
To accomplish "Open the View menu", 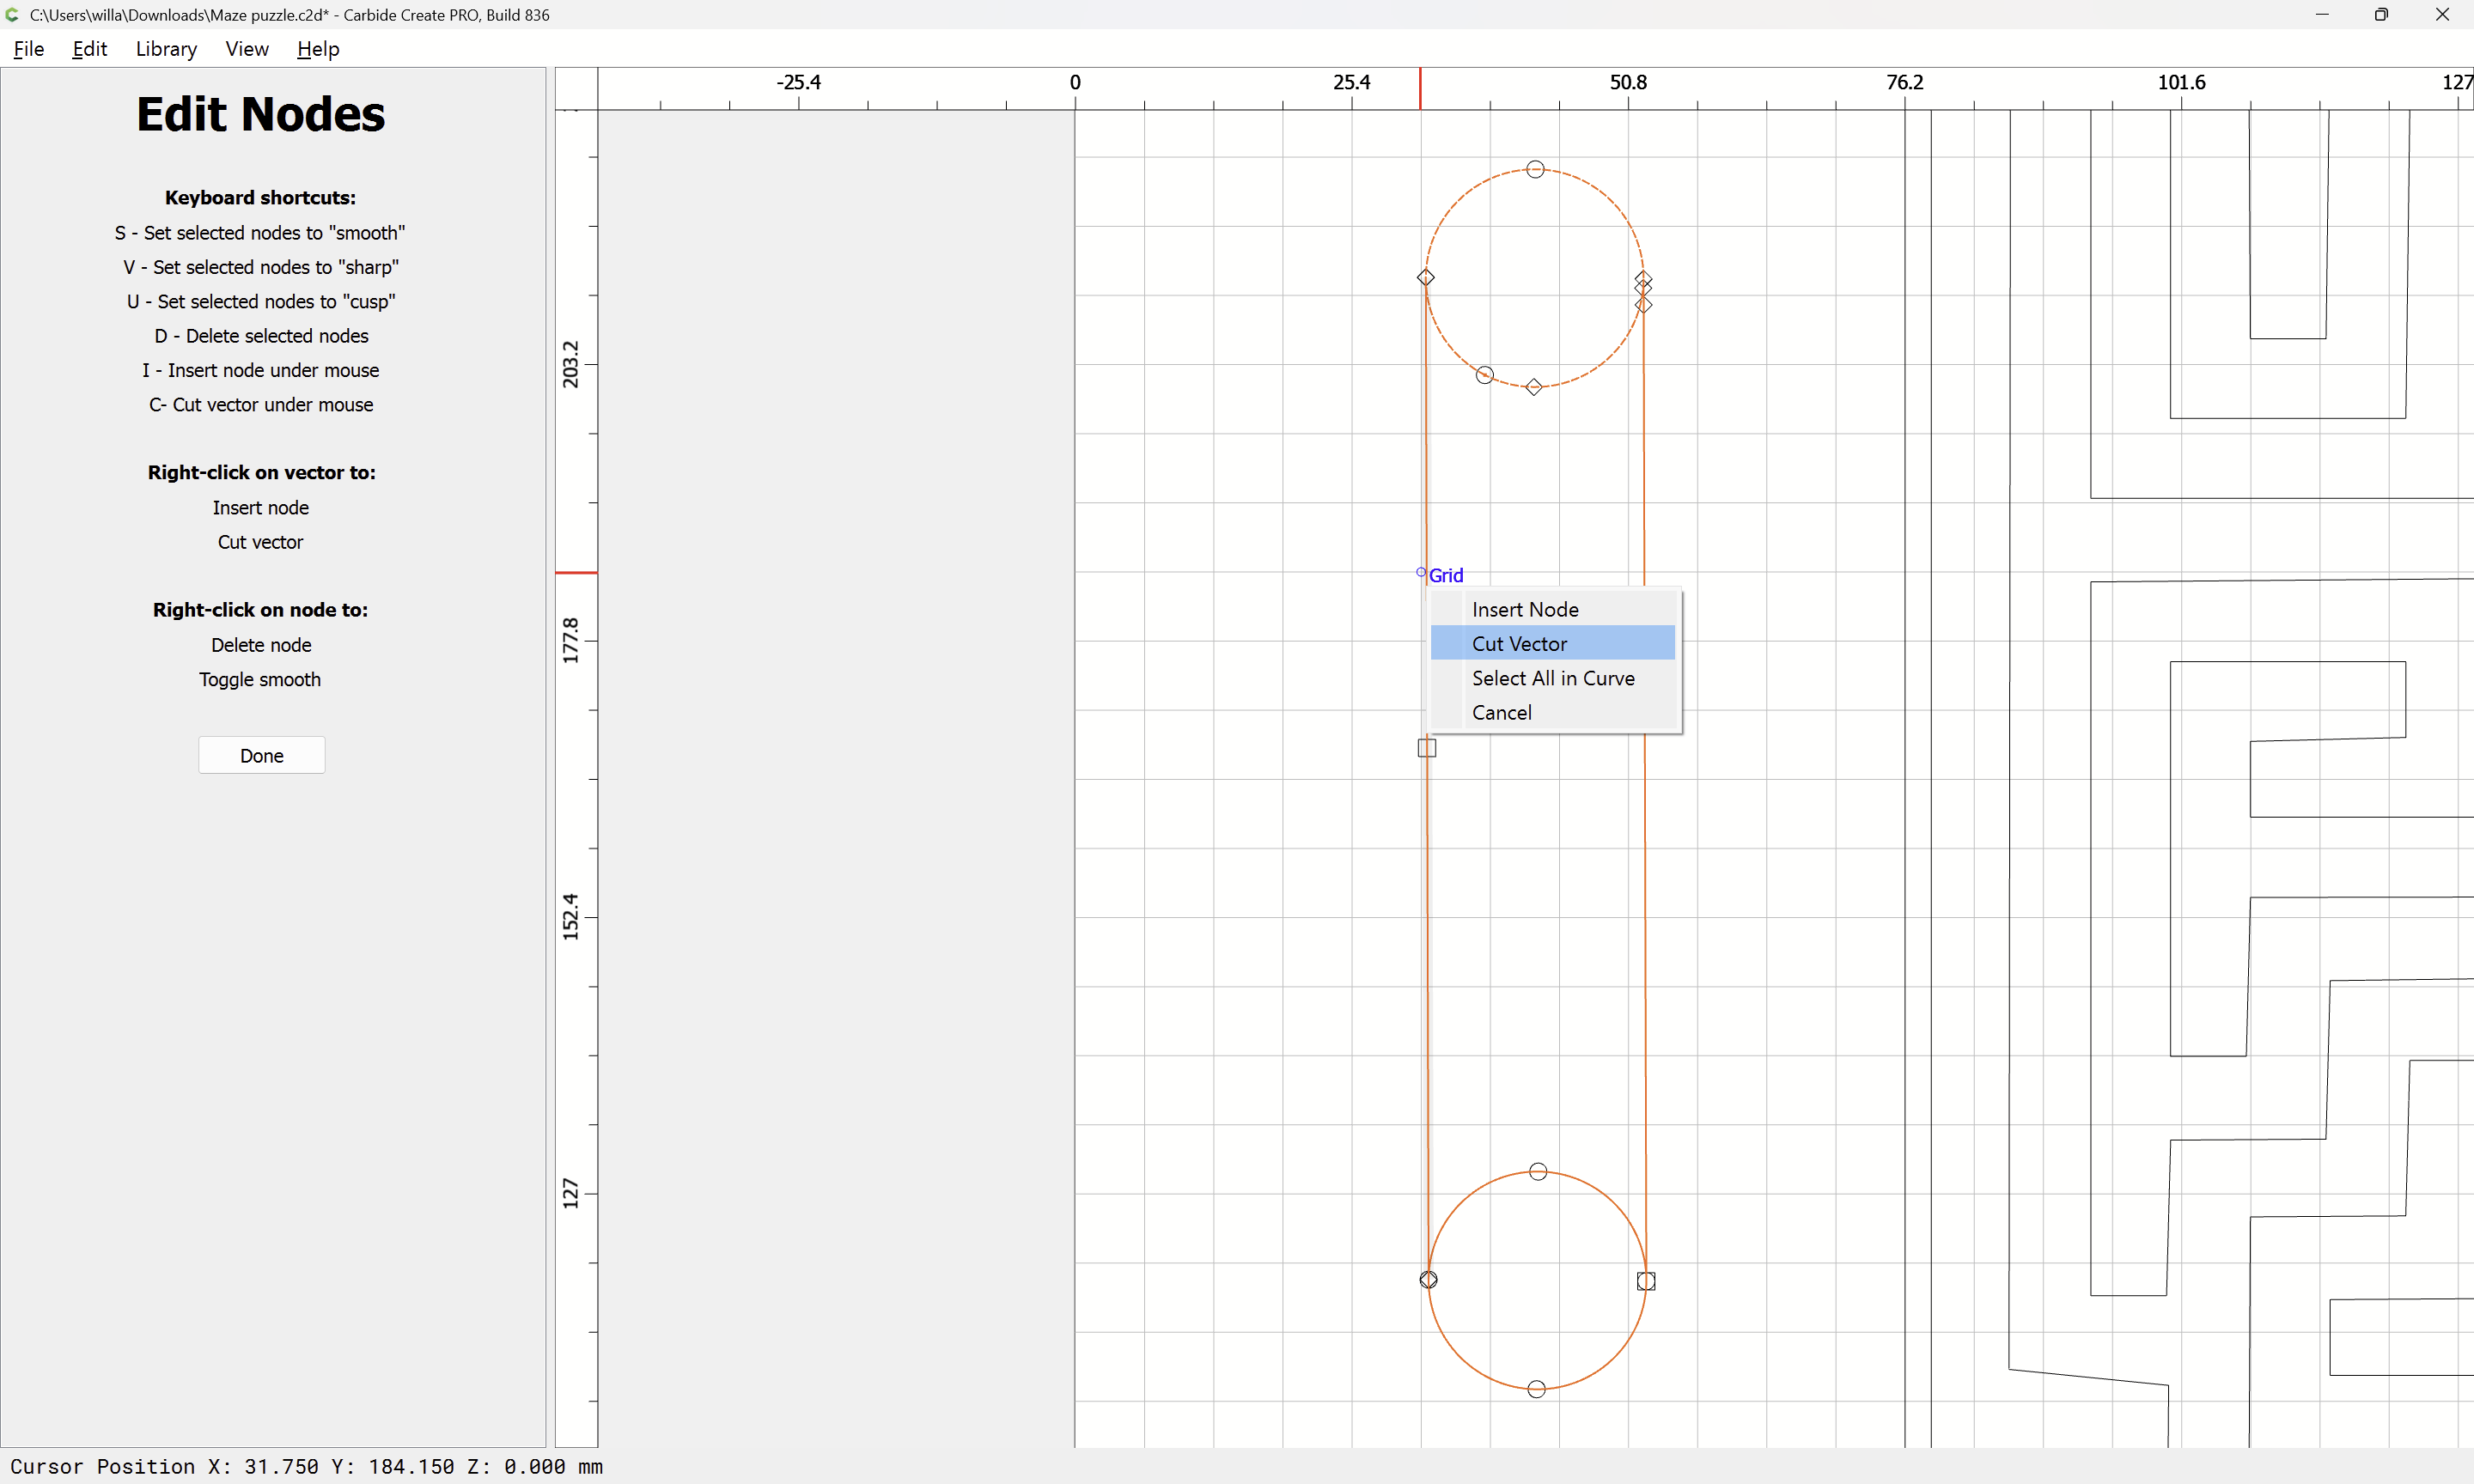I will tap(246, 49).
